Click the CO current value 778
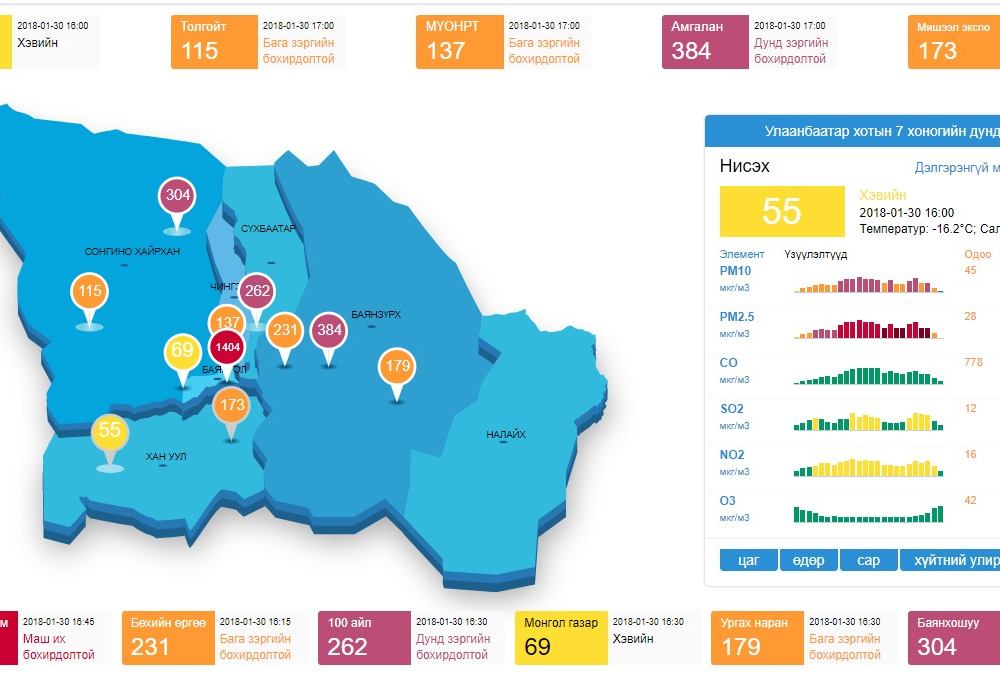Image resolution: width=1000 pixels, height=691 pixels. pyautogui.click(x=973, y=362)
